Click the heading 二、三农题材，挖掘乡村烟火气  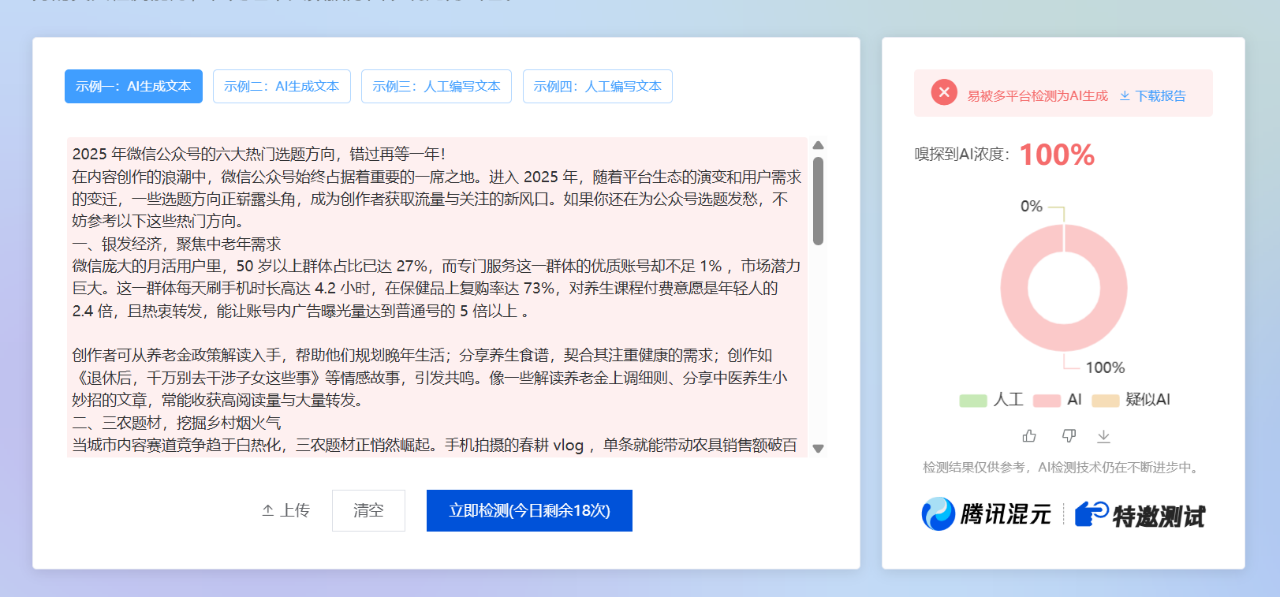(x=176, y=423)
